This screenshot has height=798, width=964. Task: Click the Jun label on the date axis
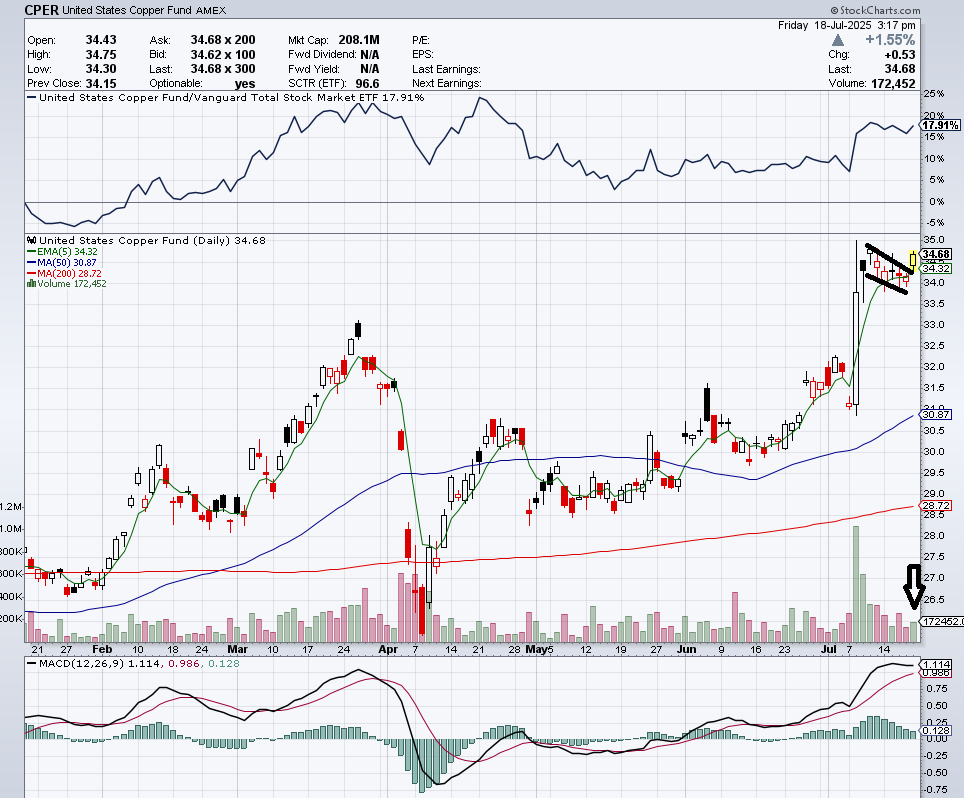686,649
